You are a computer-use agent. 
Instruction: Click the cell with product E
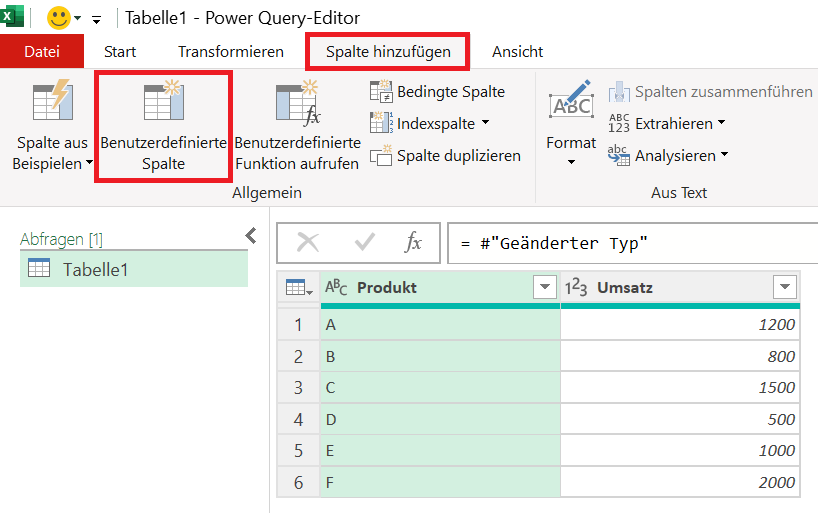tap(440, 450)
